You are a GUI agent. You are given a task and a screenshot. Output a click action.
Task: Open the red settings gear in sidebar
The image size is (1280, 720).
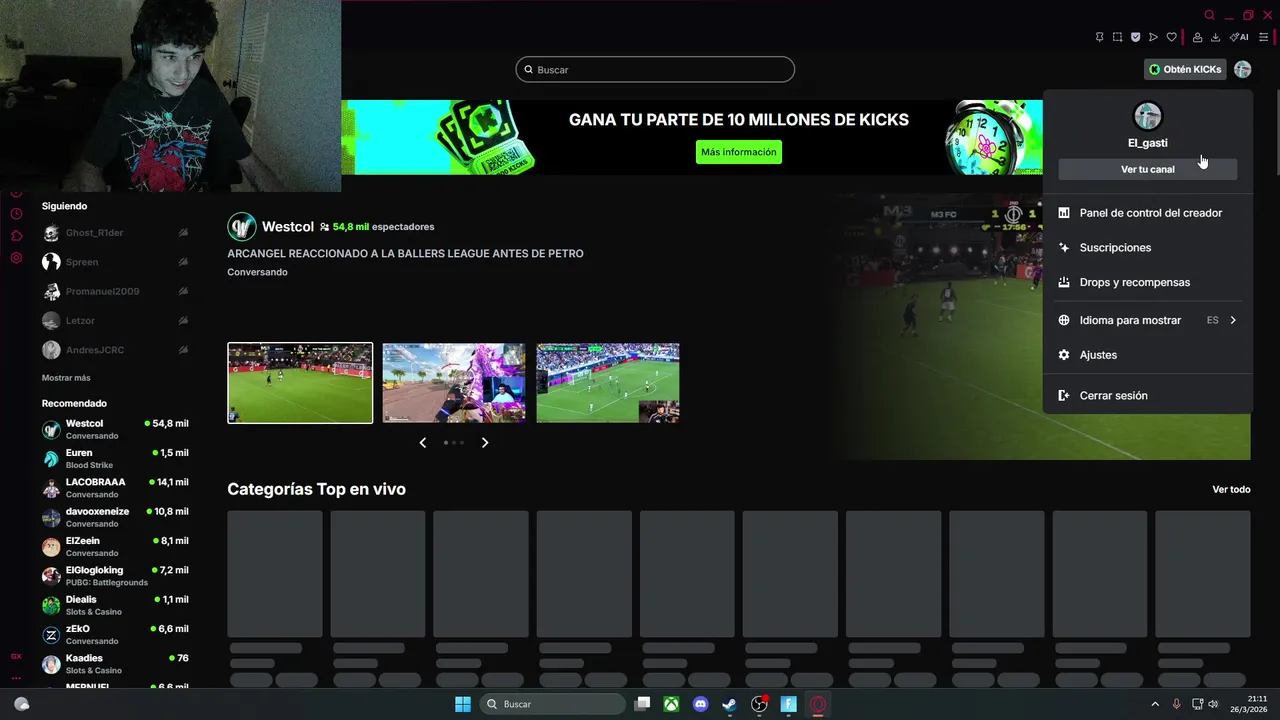pyautogui.click(x=16, y=258)
